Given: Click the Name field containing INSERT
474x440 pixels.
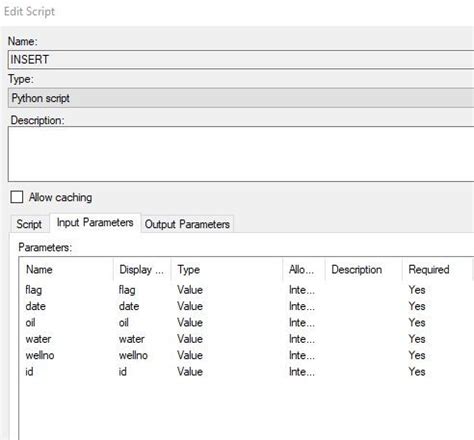Looking at the screenshot, I should pyautogui.click(x=241, y=60).
